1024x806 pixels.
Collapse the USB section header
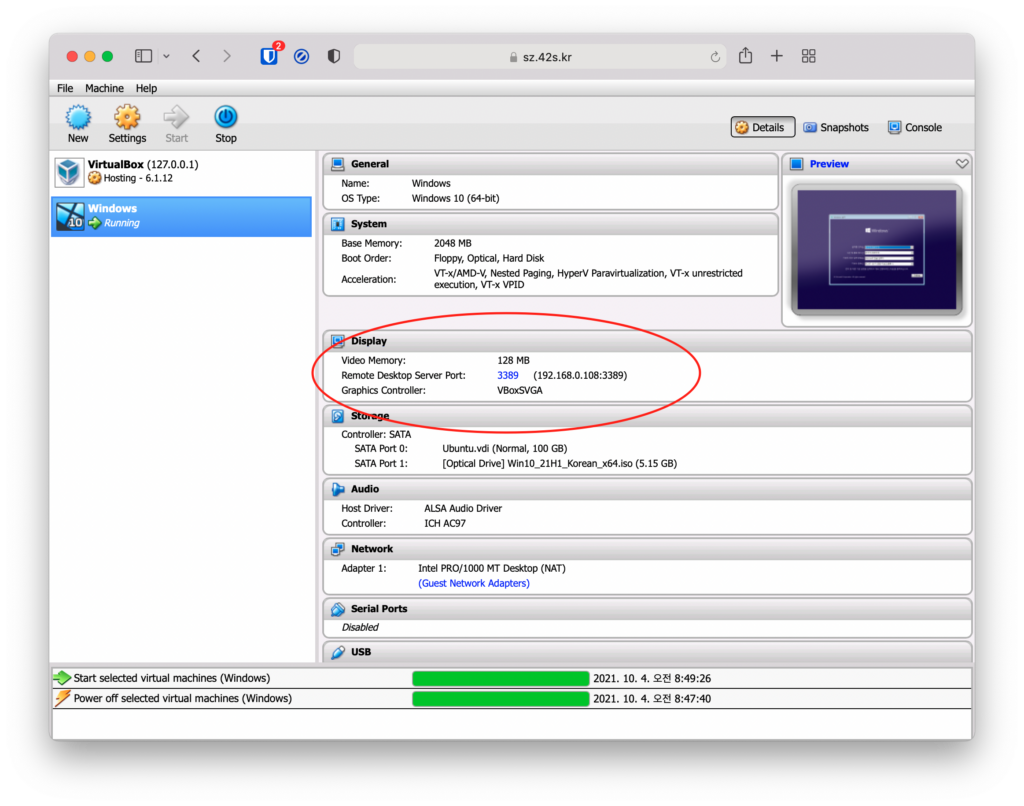point(647,653)
